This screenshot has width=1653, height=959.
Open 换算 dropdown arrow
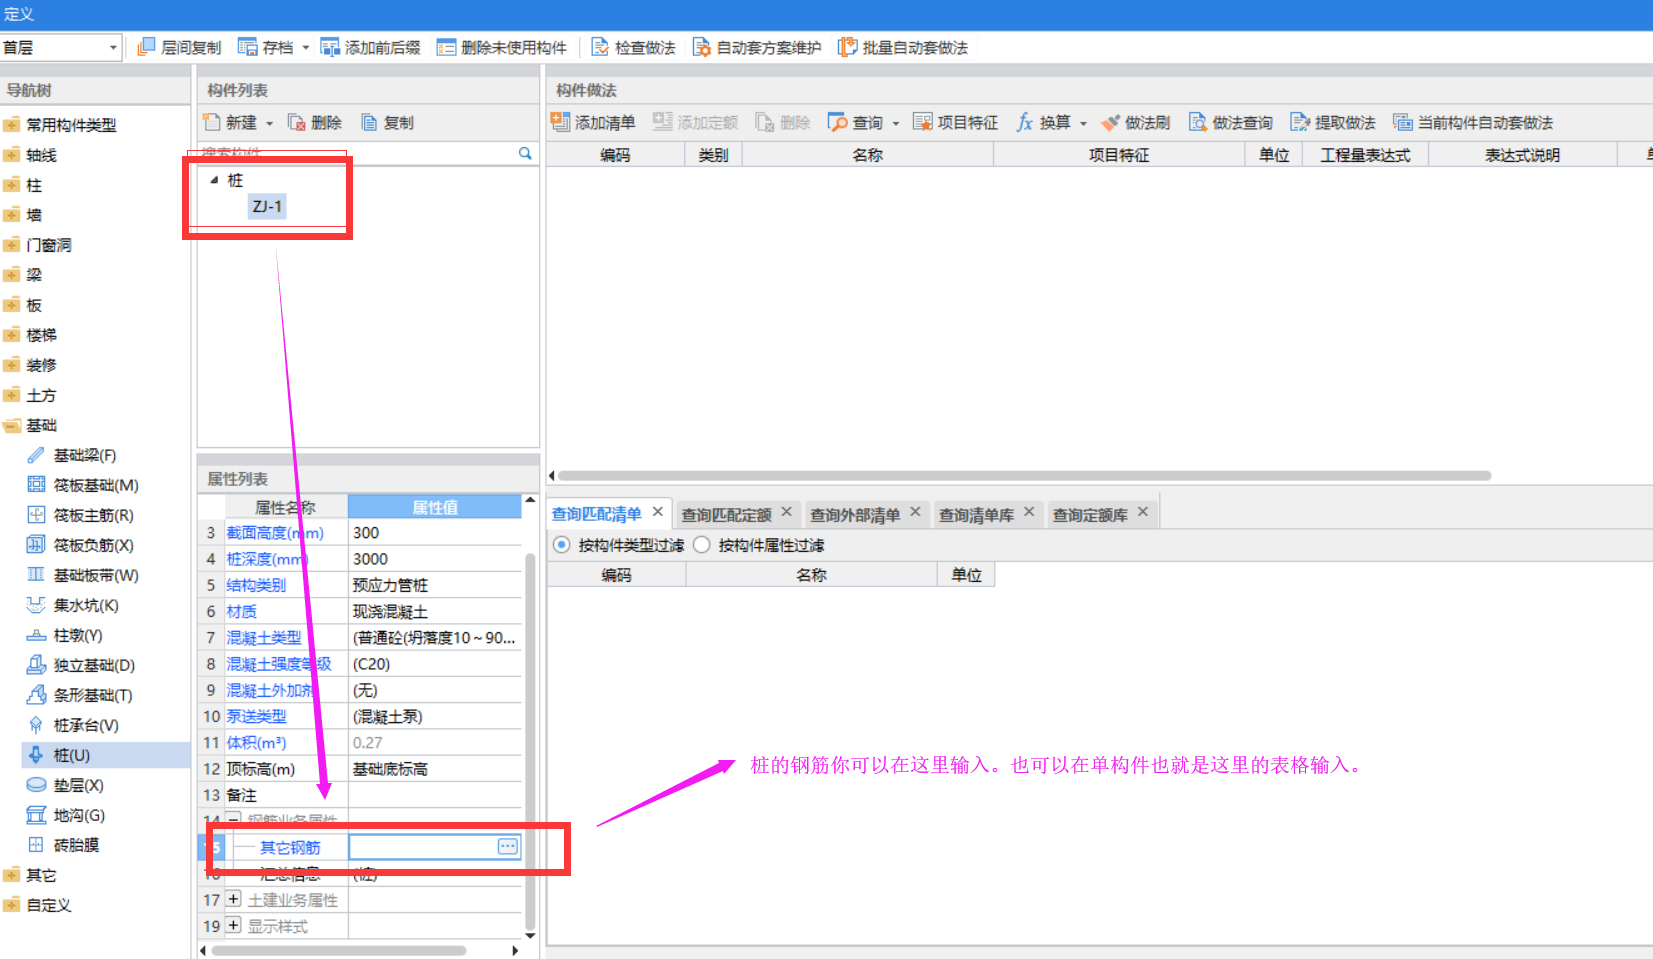(x=1083, y=123)
